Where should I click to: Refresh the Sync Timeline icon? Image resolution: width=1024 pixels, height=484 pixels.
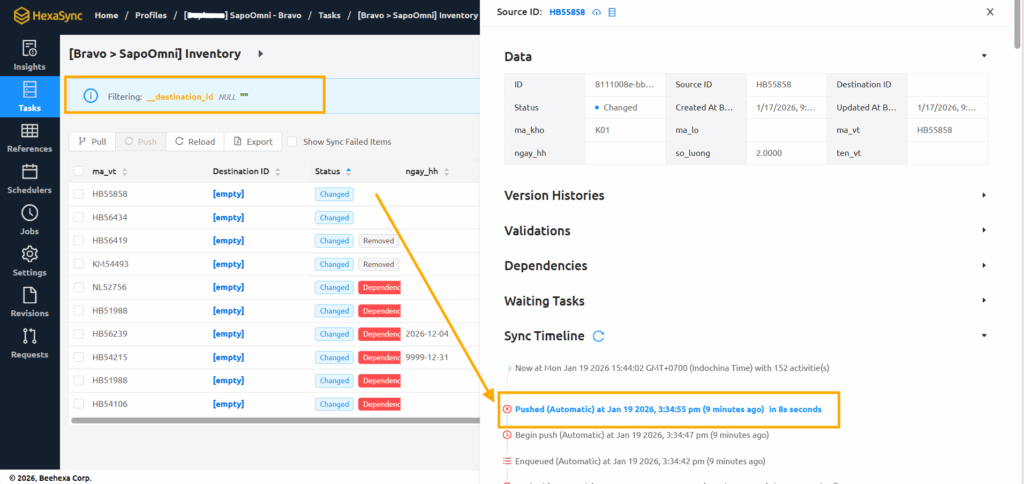[x=599, y=336]
